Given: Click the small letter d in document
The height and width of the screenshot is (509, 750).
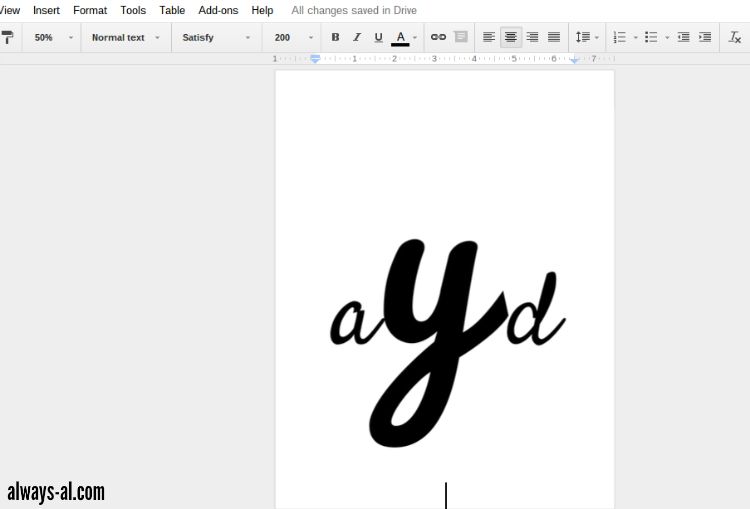Looking at the screenshot, I should pyautogui.click(x=536, y=309).
